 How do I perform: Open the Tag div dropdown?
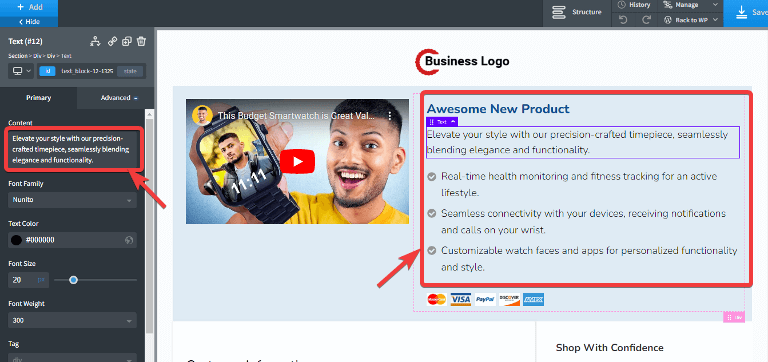(72, 358)
